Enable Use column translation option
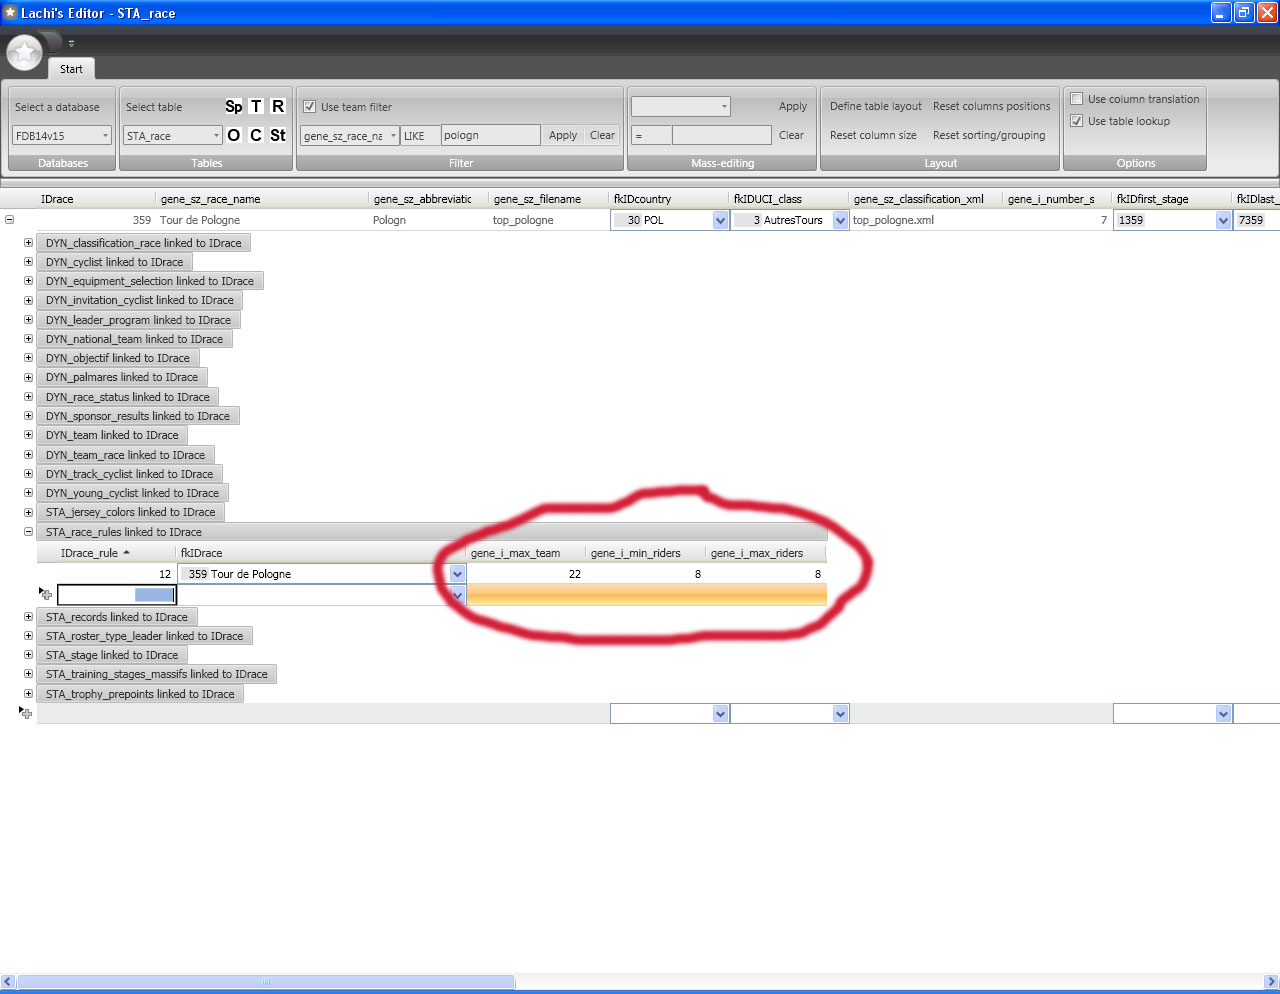Viewport: 1280px width, 994px height. [1077, 99]
